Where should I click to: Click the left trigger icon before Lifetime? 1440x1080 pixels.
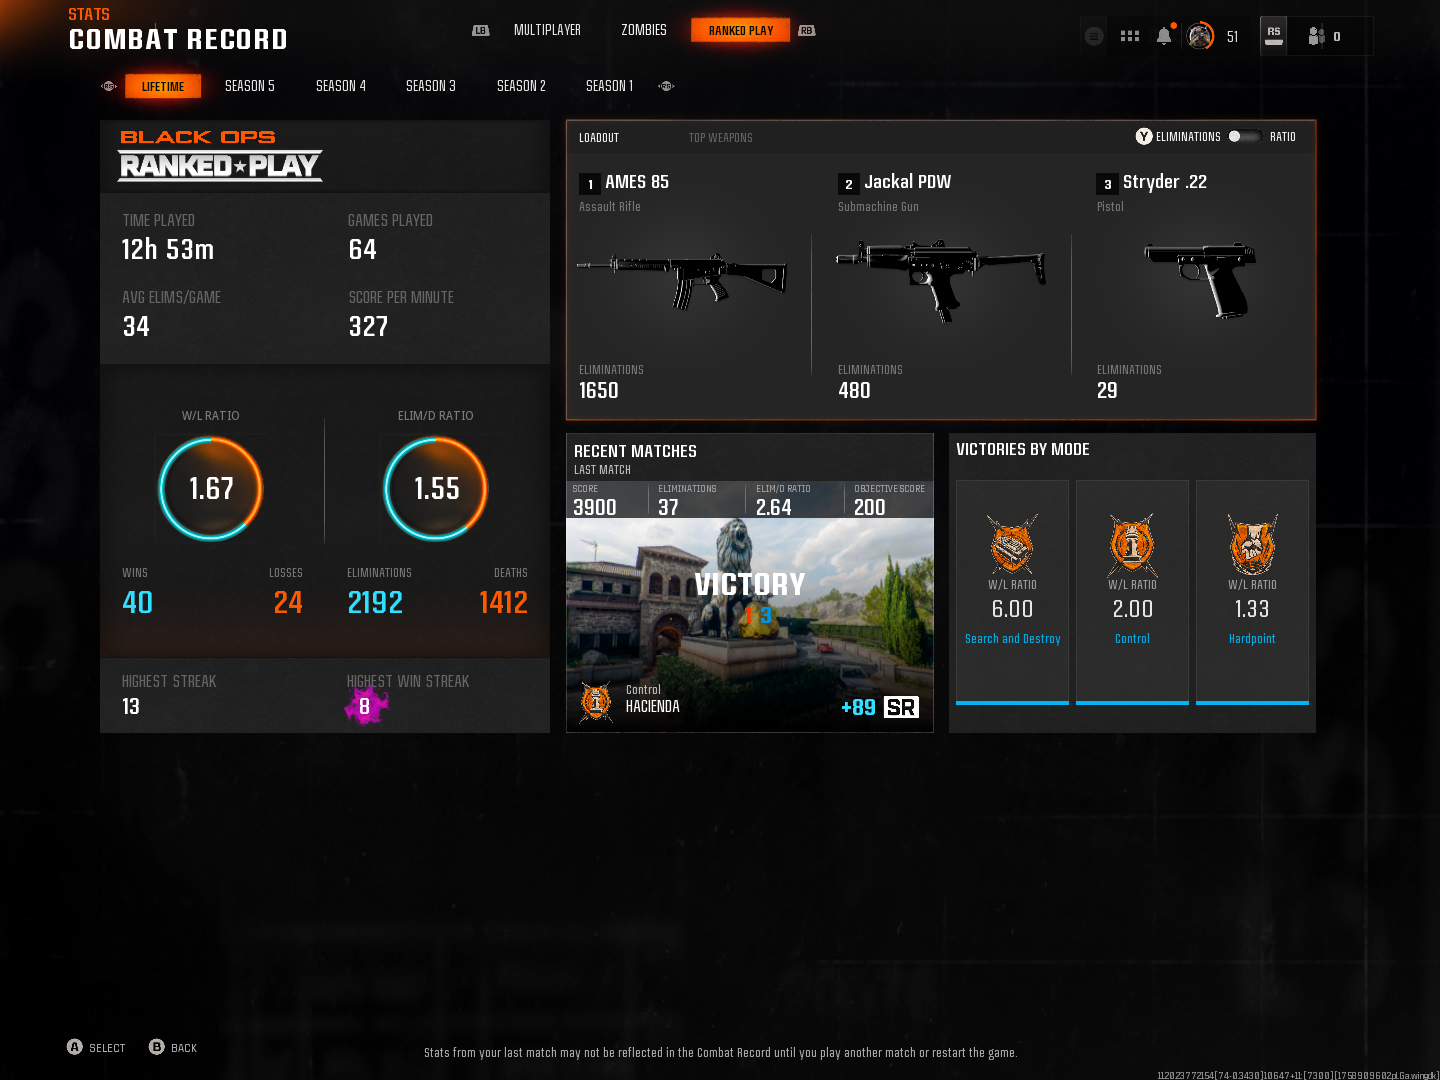(109, 86)
